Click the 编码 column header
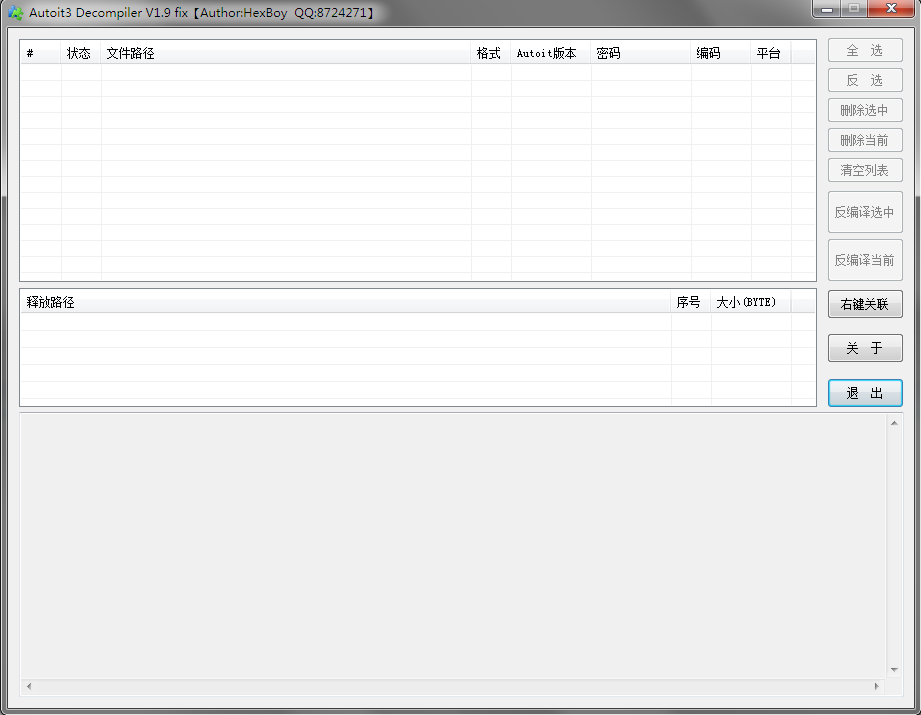Viewport: 921px width, 715px height. point(720,53)
